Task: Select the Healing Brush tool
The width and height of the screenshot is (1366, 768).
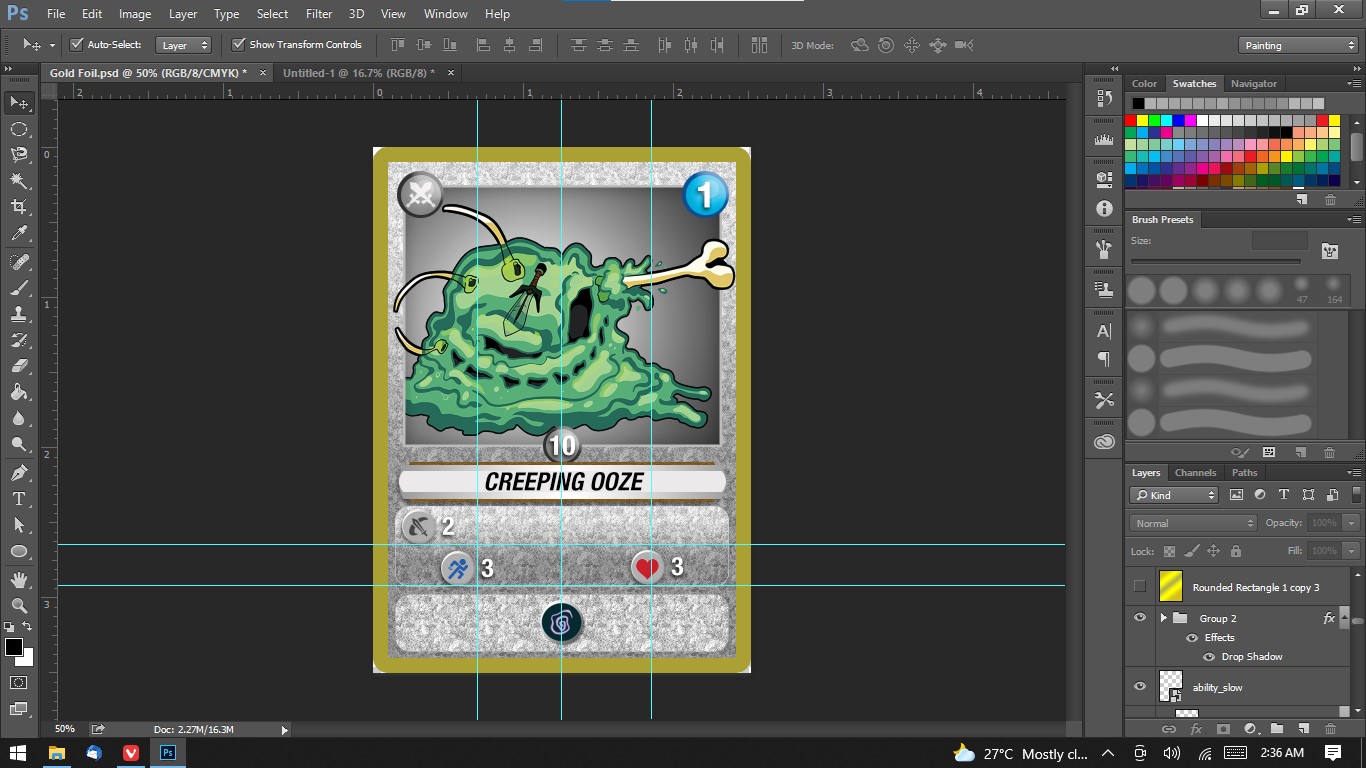Action: tap(19, 262)
